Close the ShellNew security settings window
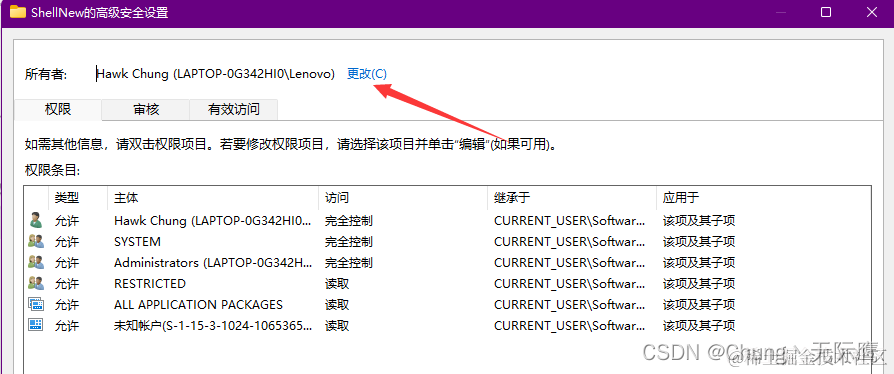894x374 pixels. [872, 12]
